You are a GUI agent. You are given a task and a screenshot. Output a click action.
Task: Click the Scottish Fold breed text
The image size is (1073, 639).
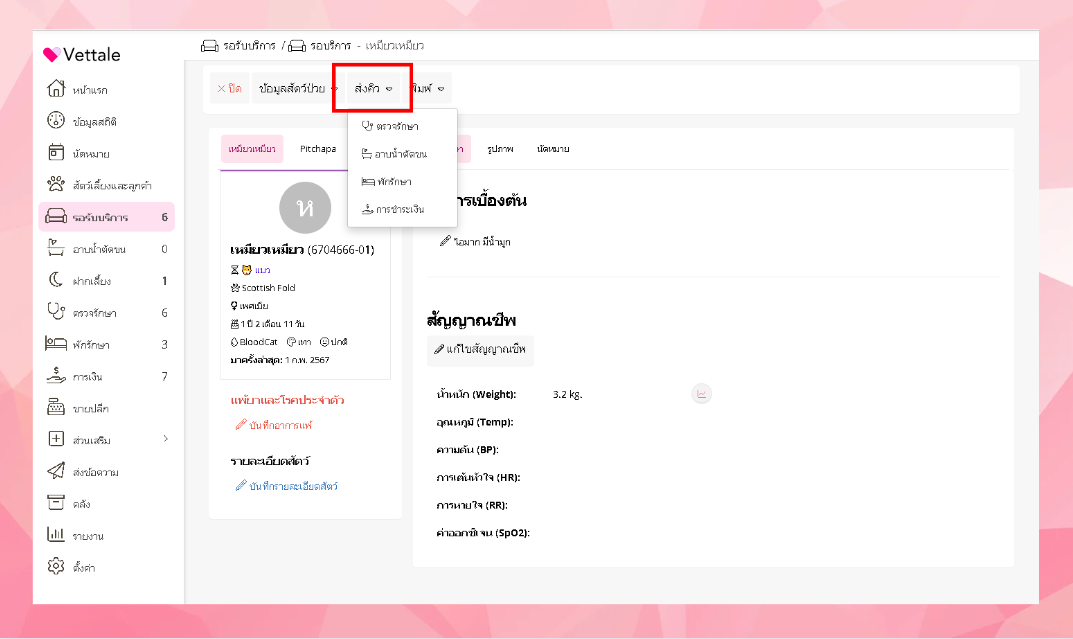point(268,288)
